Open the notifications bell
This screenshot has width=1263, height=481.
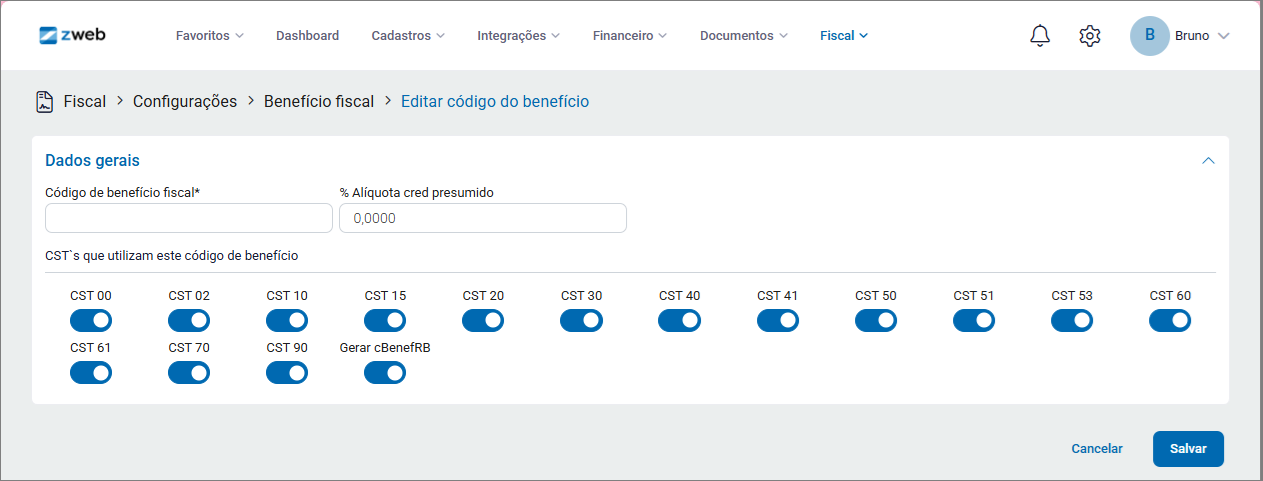pos(1040,36)
